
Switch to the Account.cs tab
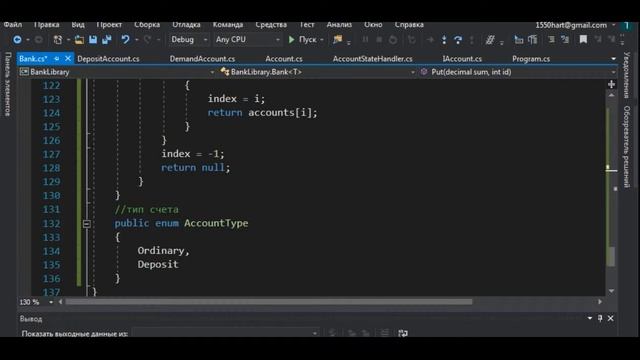pos(284,59)
